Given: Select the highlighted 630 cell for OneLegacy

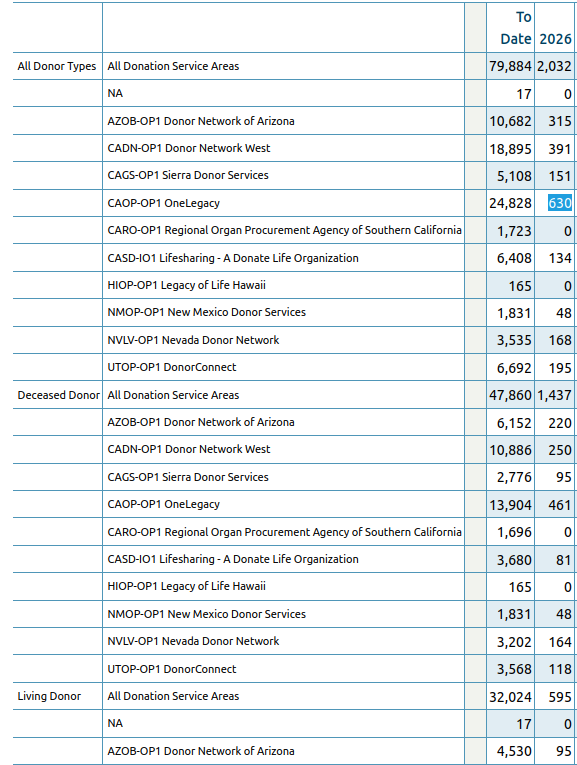Looking at the screenshot, I should point(559,203).
